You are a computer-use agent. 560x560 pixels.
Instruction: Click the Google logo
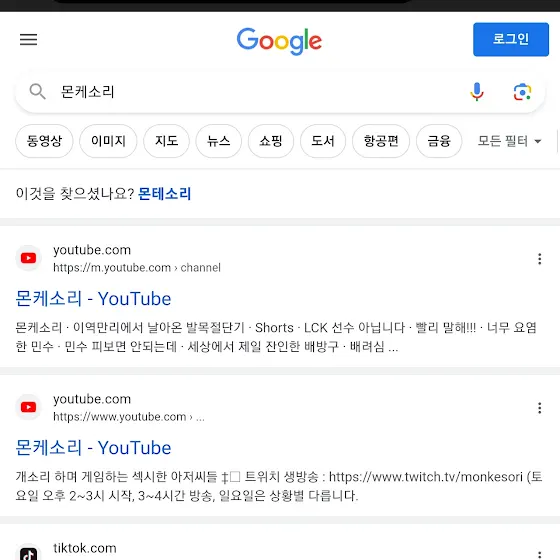tap(280, 41)
